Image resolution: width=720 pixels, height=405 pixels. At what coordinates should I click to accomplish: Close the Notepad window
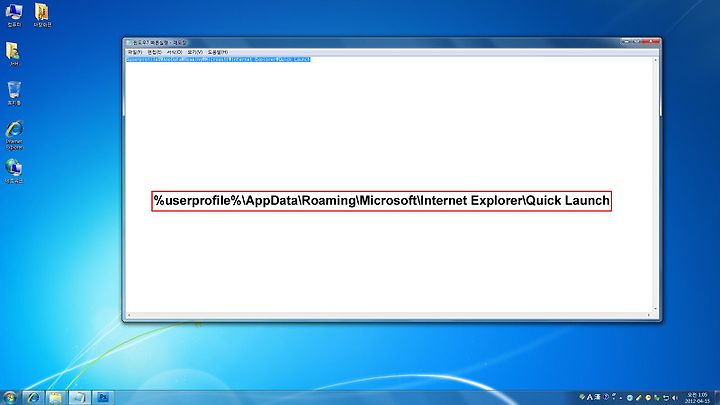(x=651, y=42)
